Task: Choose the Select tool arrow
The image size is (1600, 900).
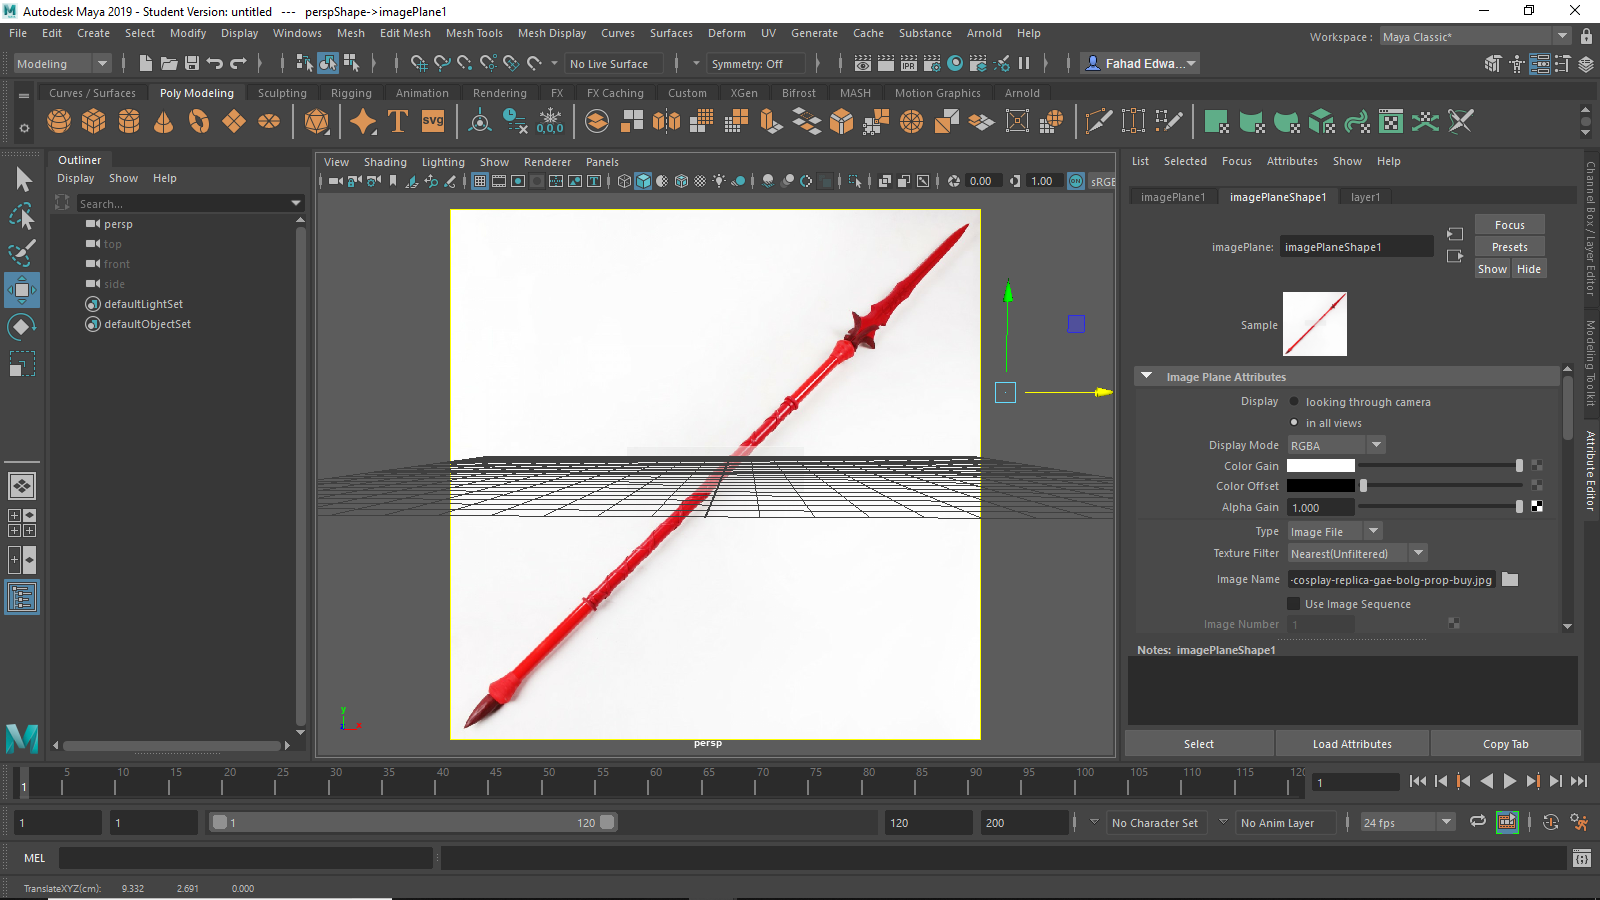Action: (x=22, y=180)
